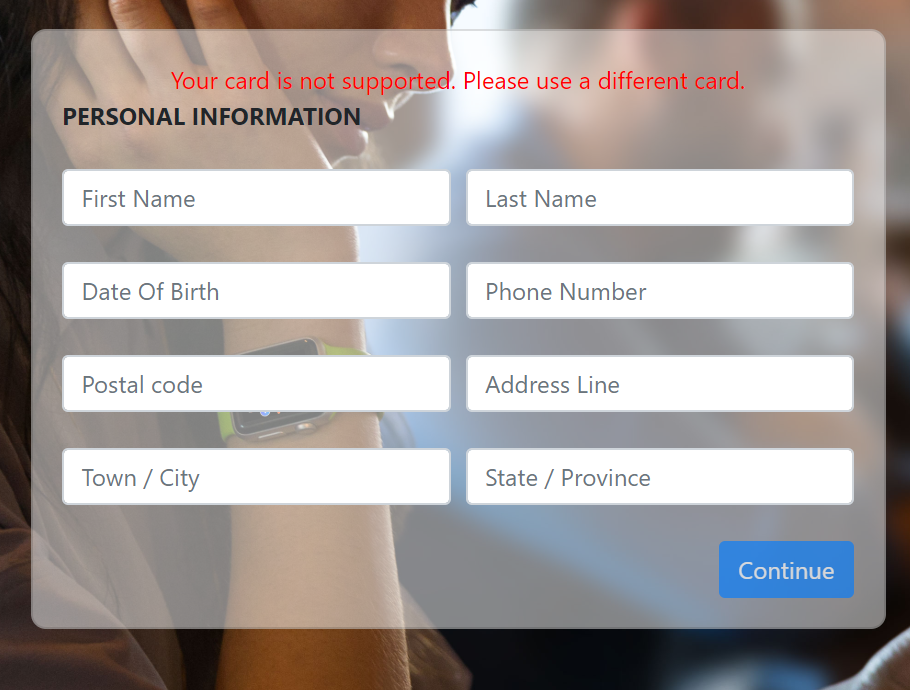Place cursor in the surname field
910x690 pixels.
pos(660,198)
